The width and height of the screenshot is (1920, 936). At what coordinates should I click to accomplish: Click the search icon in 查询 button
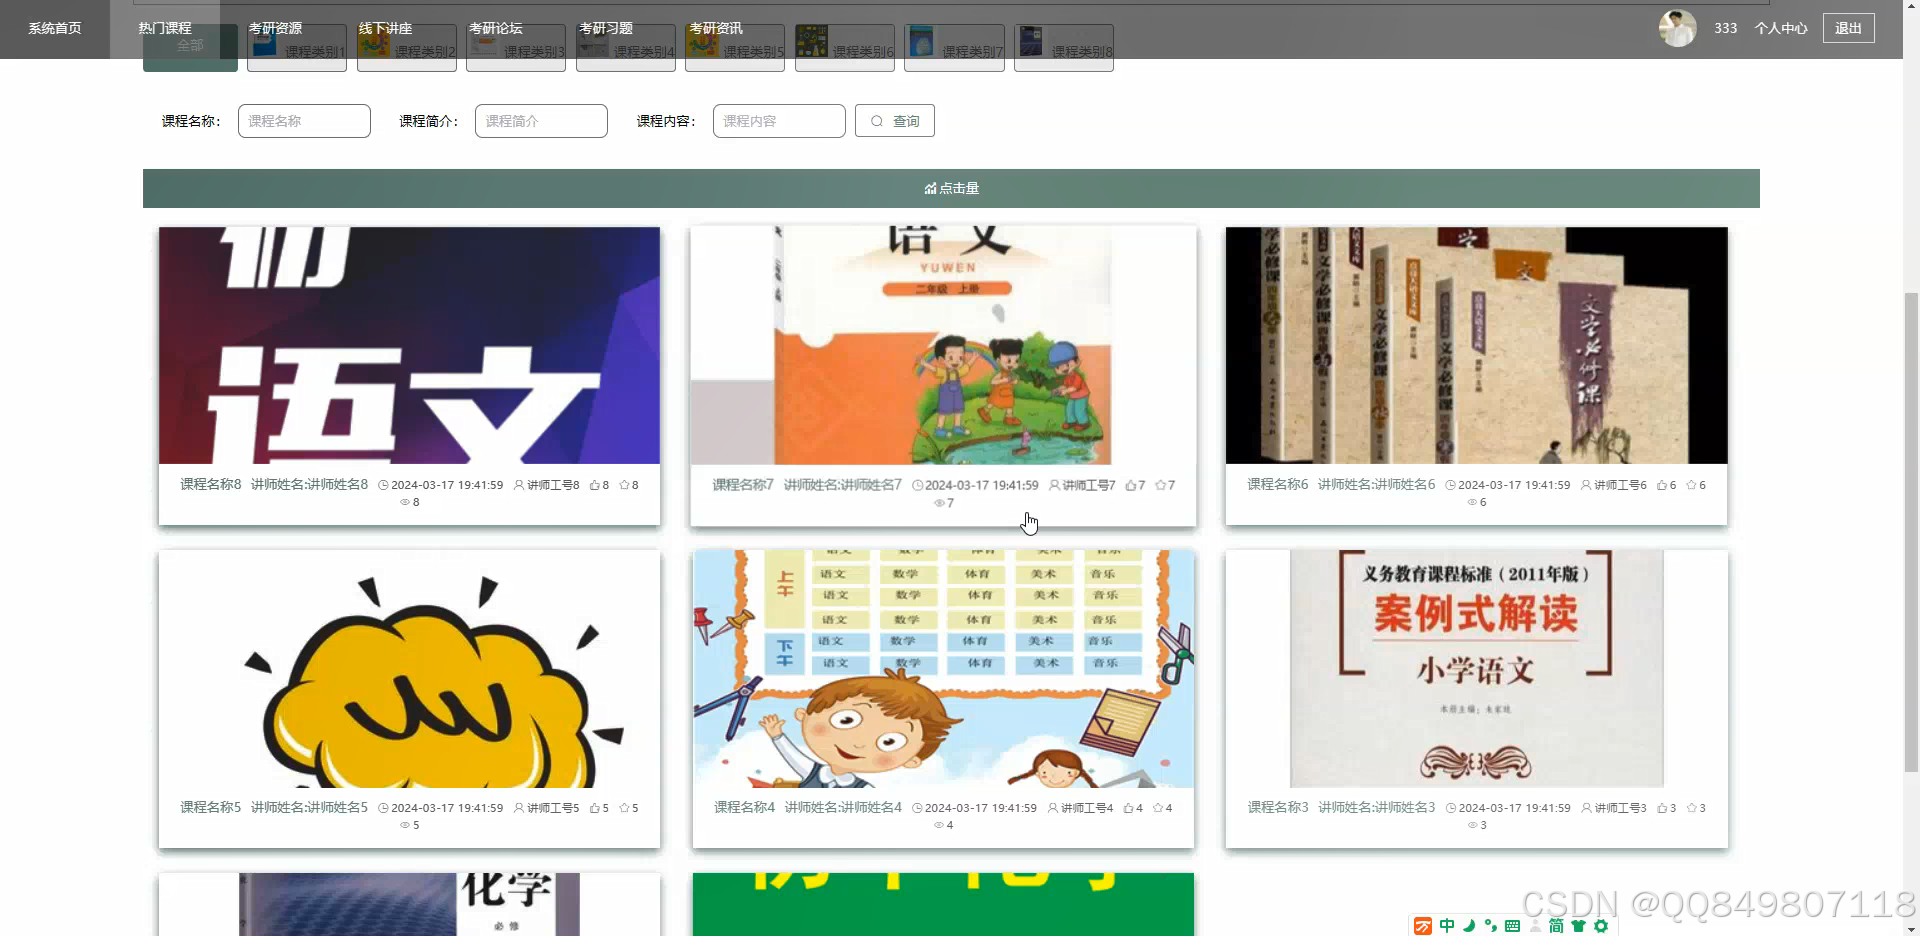877,121
